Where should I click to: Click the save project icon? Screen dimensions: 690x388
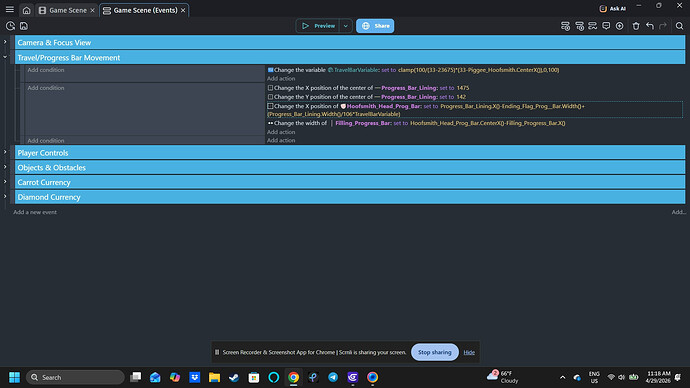point(24,26)
